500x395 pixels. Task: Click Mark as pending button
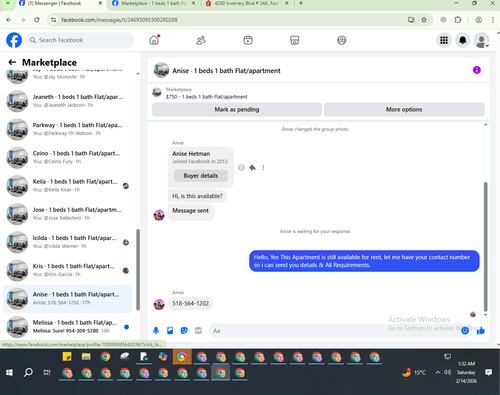tap(237, 109)
